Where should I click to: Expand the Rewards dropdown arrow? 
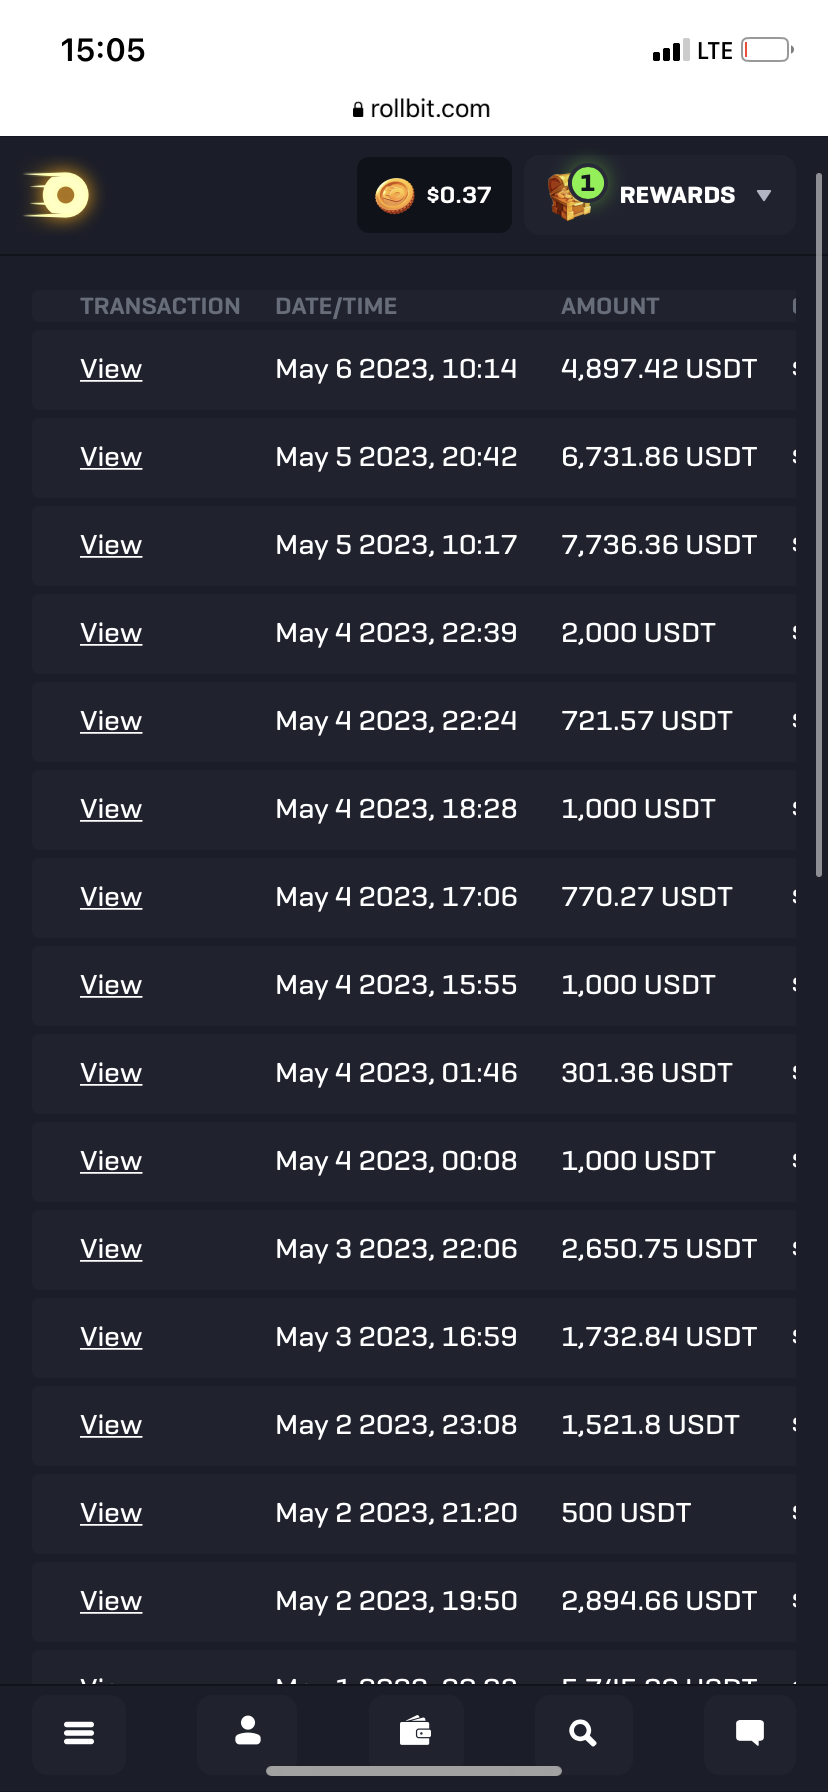coord(764,195)
